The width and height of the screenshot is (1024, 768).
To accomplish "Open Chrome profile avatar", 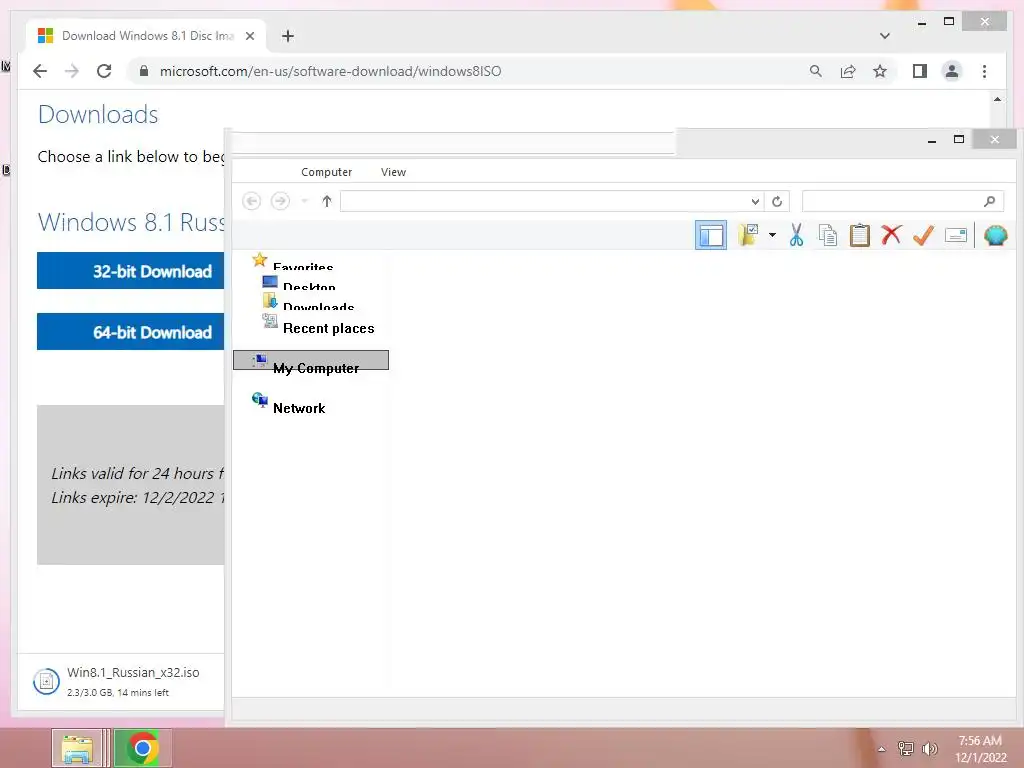I will coord(952,71).
